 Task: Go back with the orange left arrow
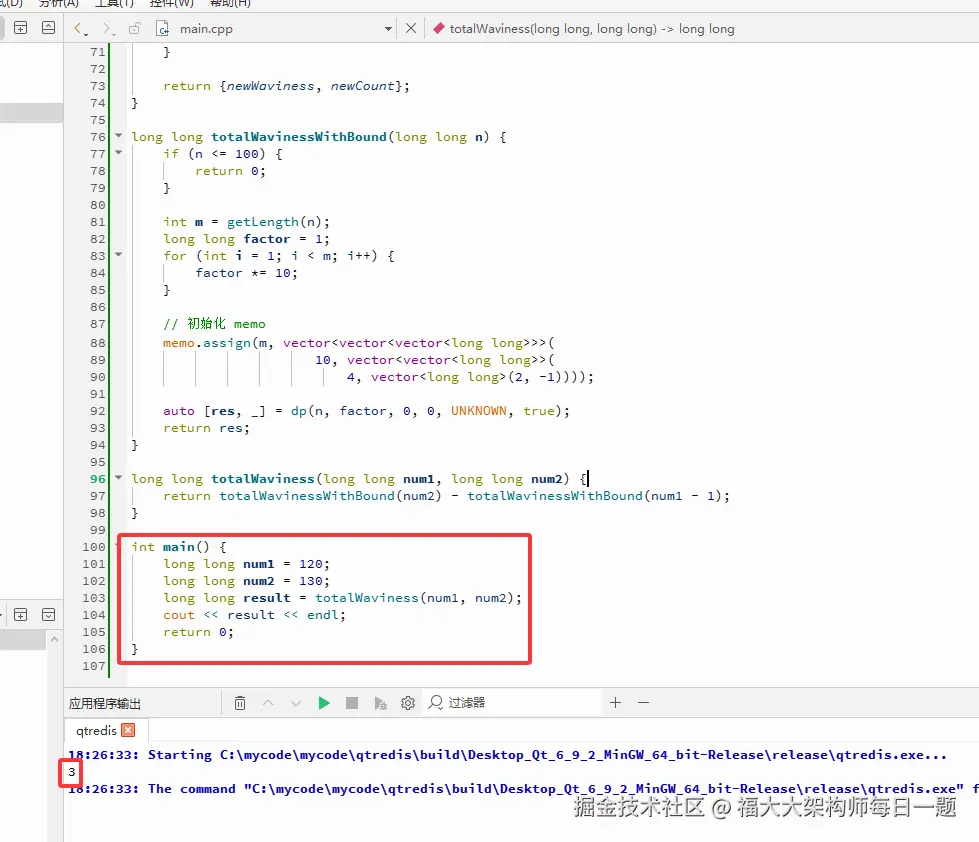pyautogui.click(x=77, y=29)
